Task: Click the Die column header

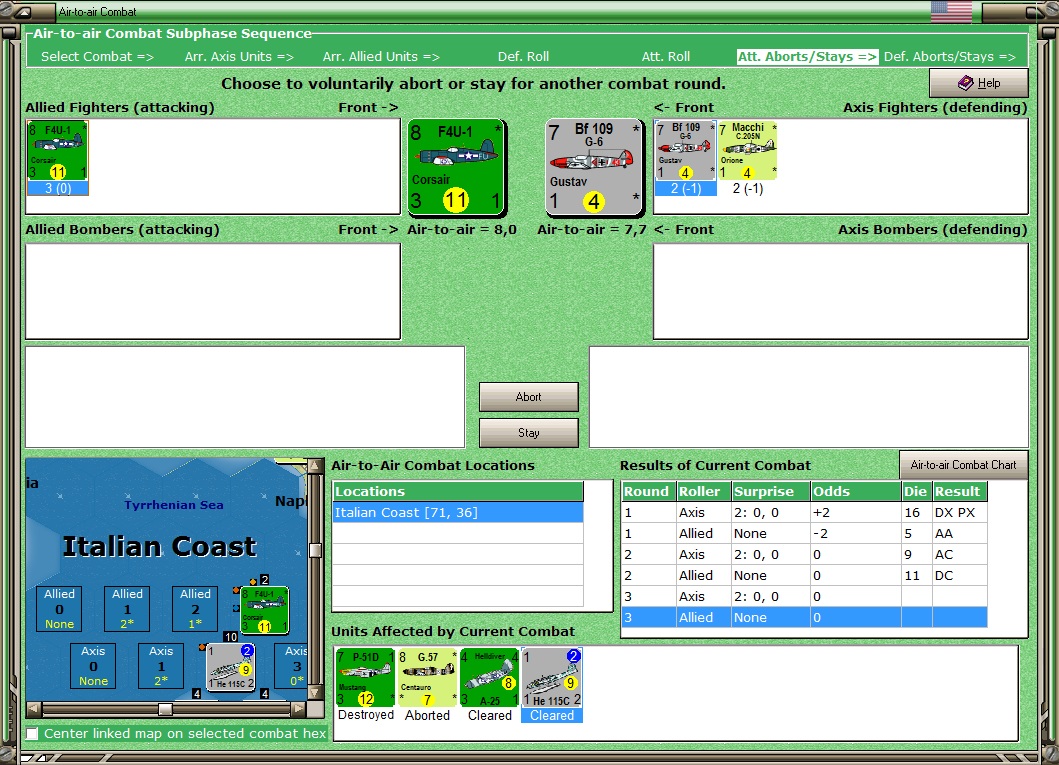Action: (916, 492)
